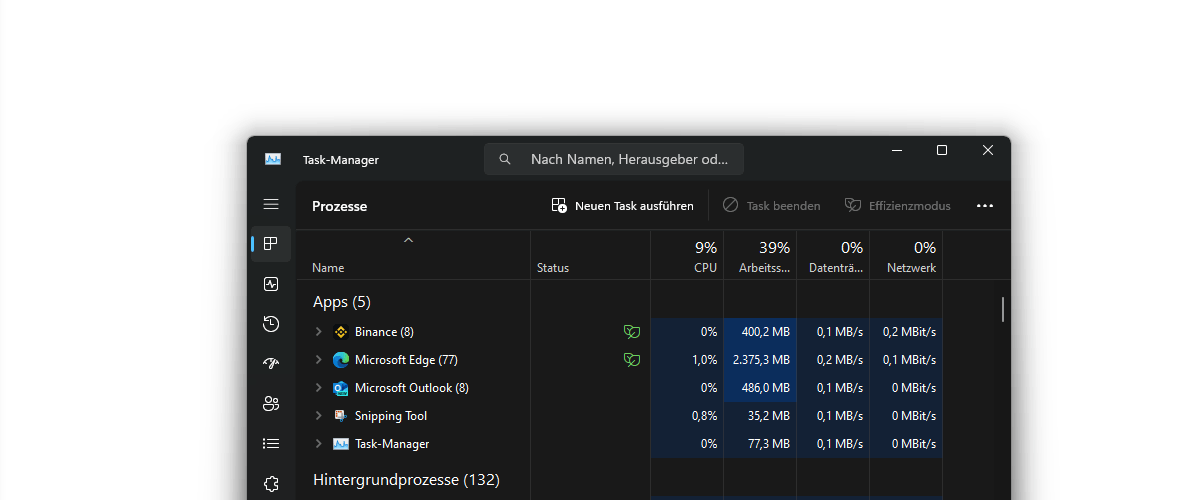
Task: Open the Services puzzle icon in sidebar
Action: coord(271,484)
